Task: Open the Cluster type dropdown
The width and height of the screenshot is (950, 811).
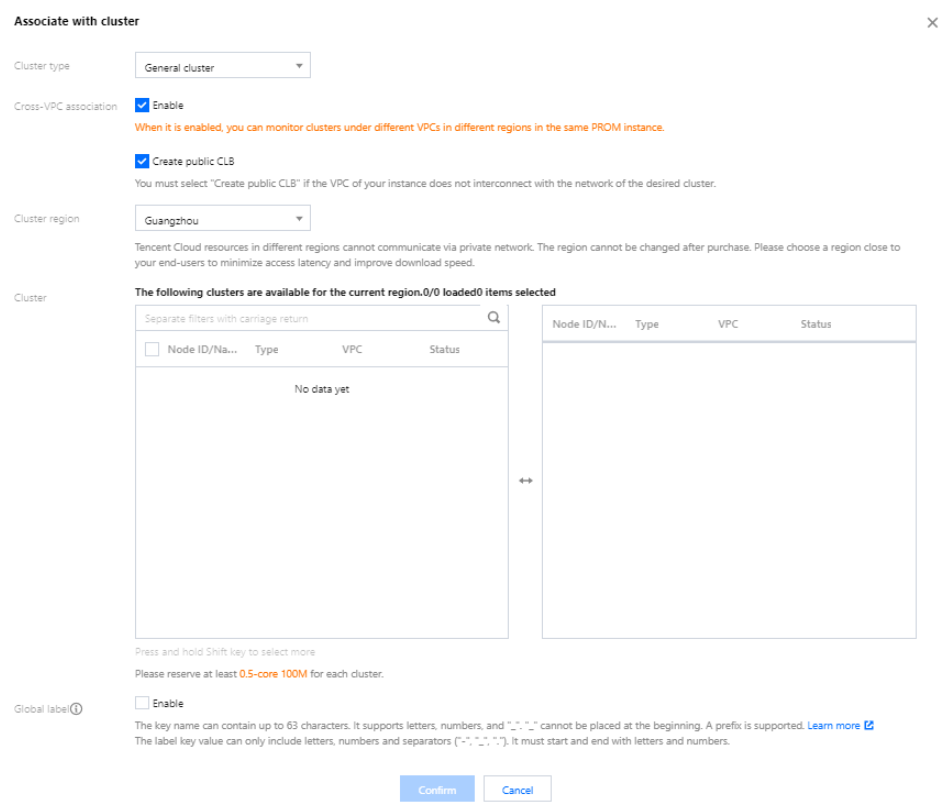Action: pyautogui.click(x=222, y=67)
